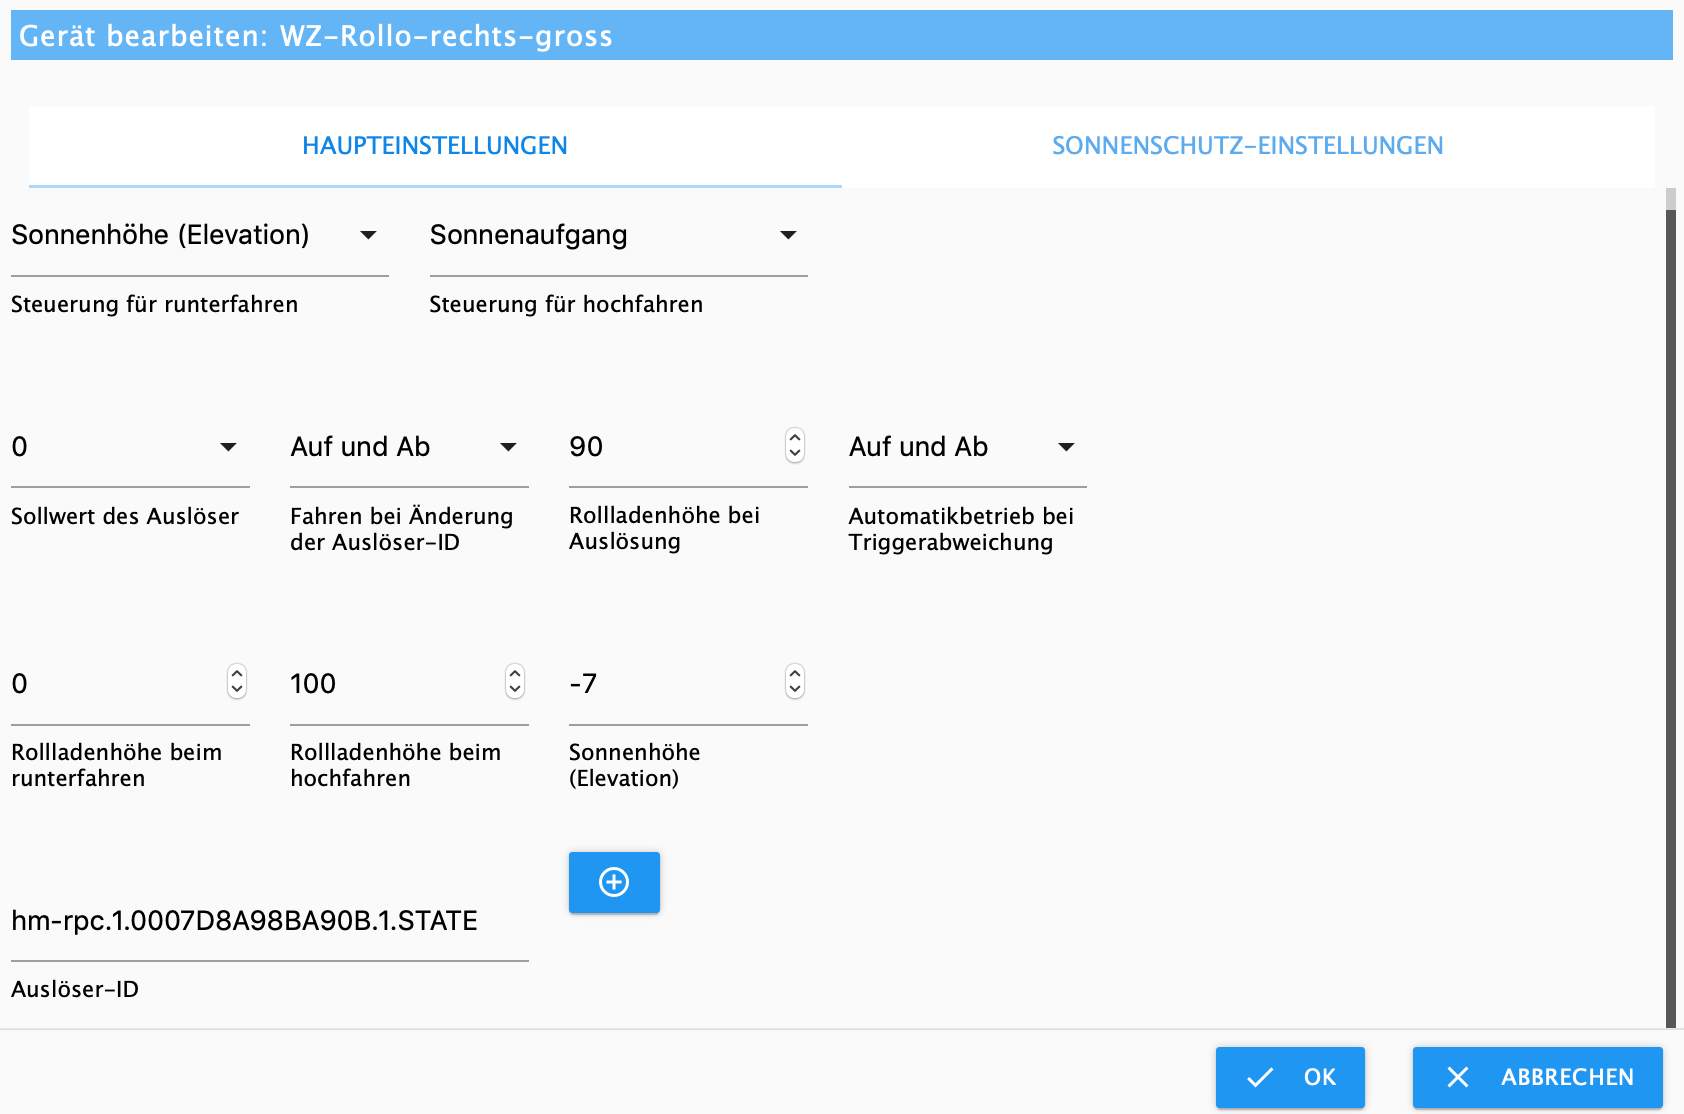
Task: Click the checkmark OK button
Action: [1290, 1077]
